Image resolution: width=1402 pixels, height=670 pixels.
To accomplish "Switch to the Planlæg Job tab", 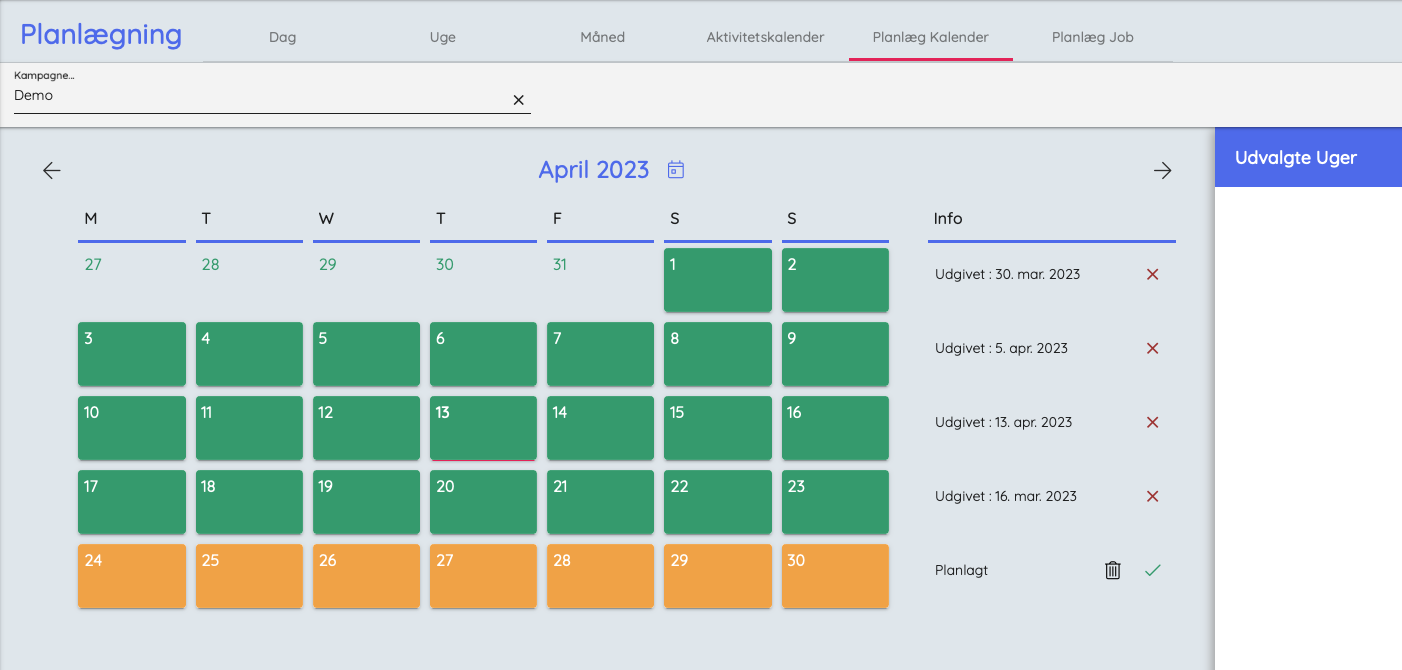I will click(x=1092, y=37).
